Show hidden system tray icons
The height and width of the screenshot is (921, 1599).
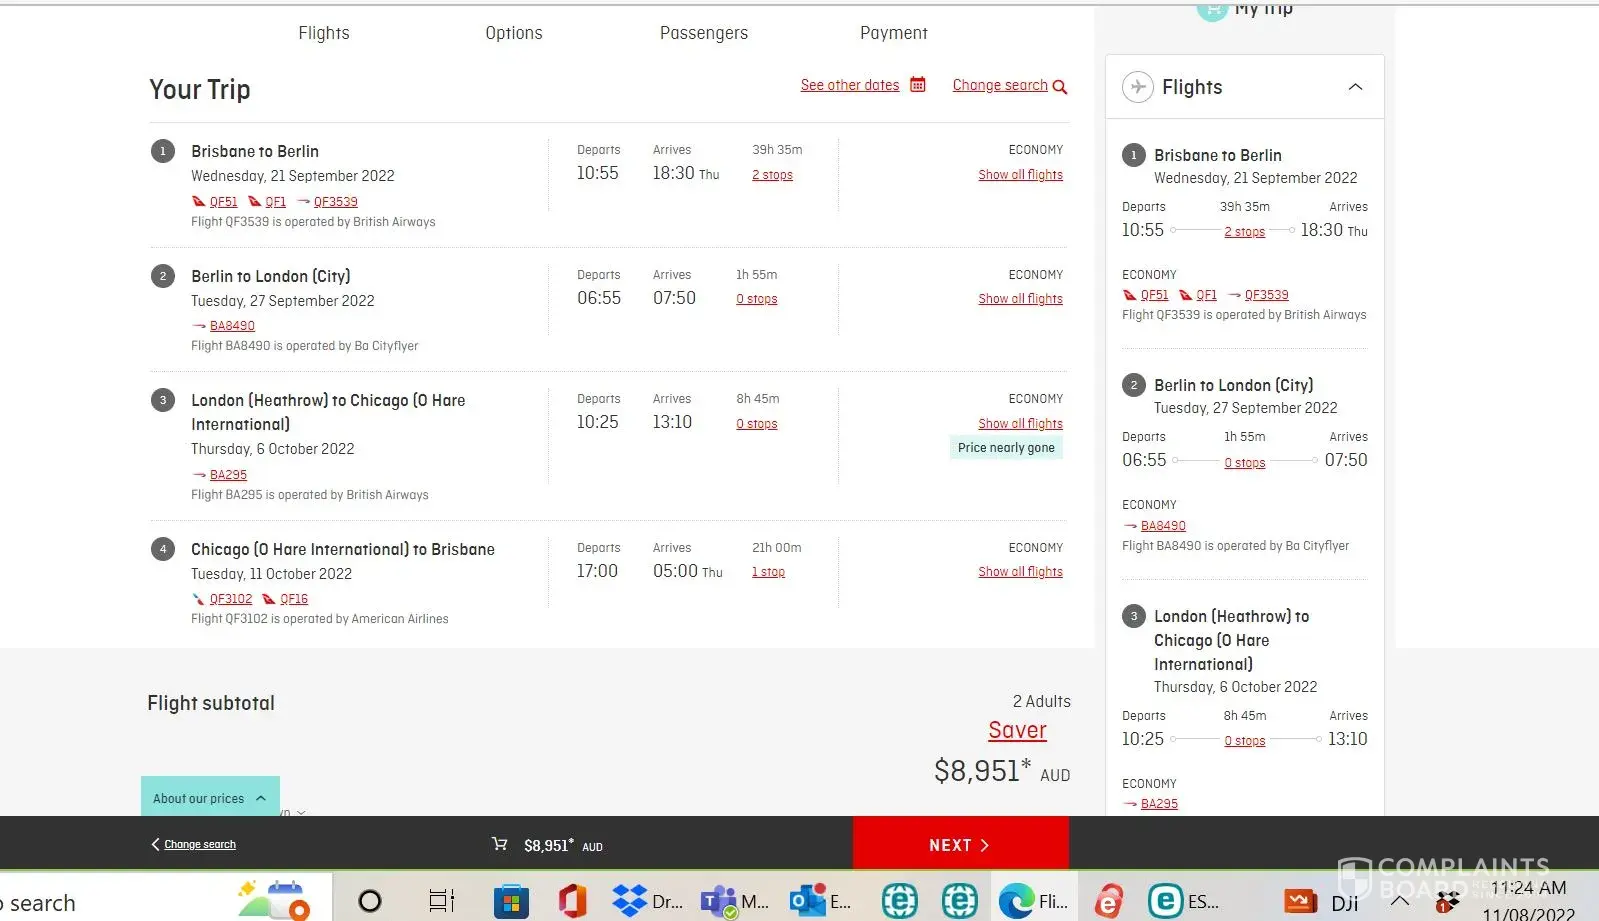pos(1400,901)
